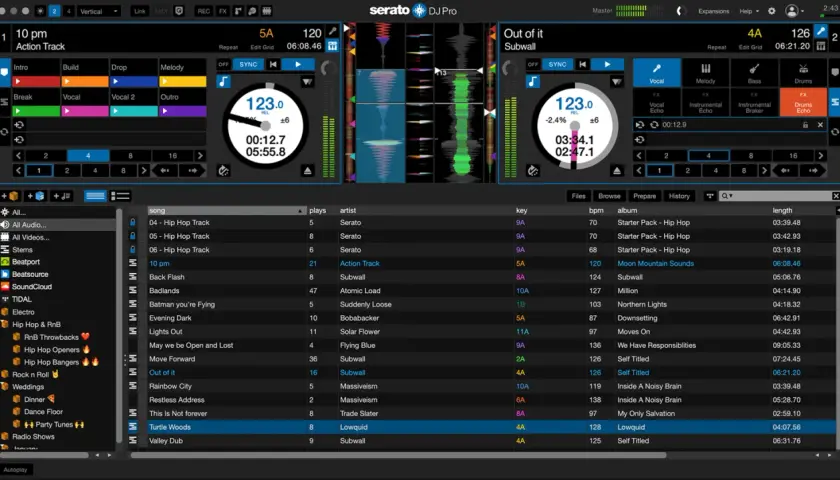
Task: Show smaller loop sizes arrow on Out of it deck
Action: tap(639, 156)
